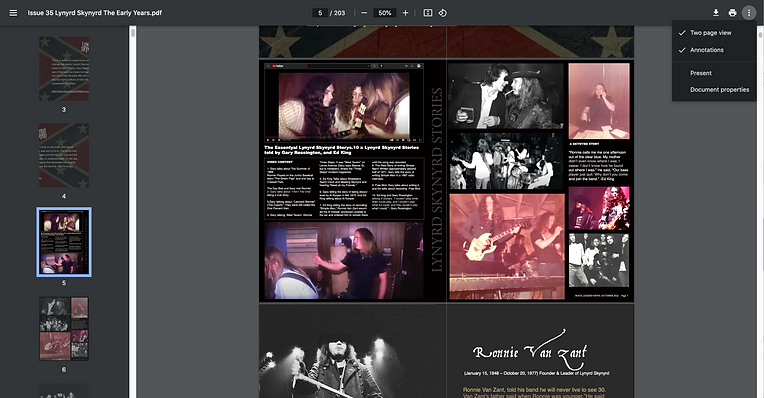Open page 6 thumbnail
The height and width of the screenshot is (398, 764).
click(x=64, y=329)
